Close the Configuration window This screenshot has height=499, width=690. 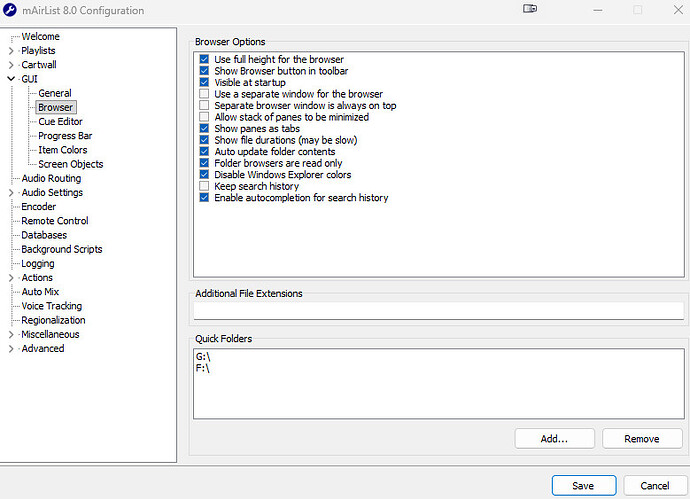point(678,10)
